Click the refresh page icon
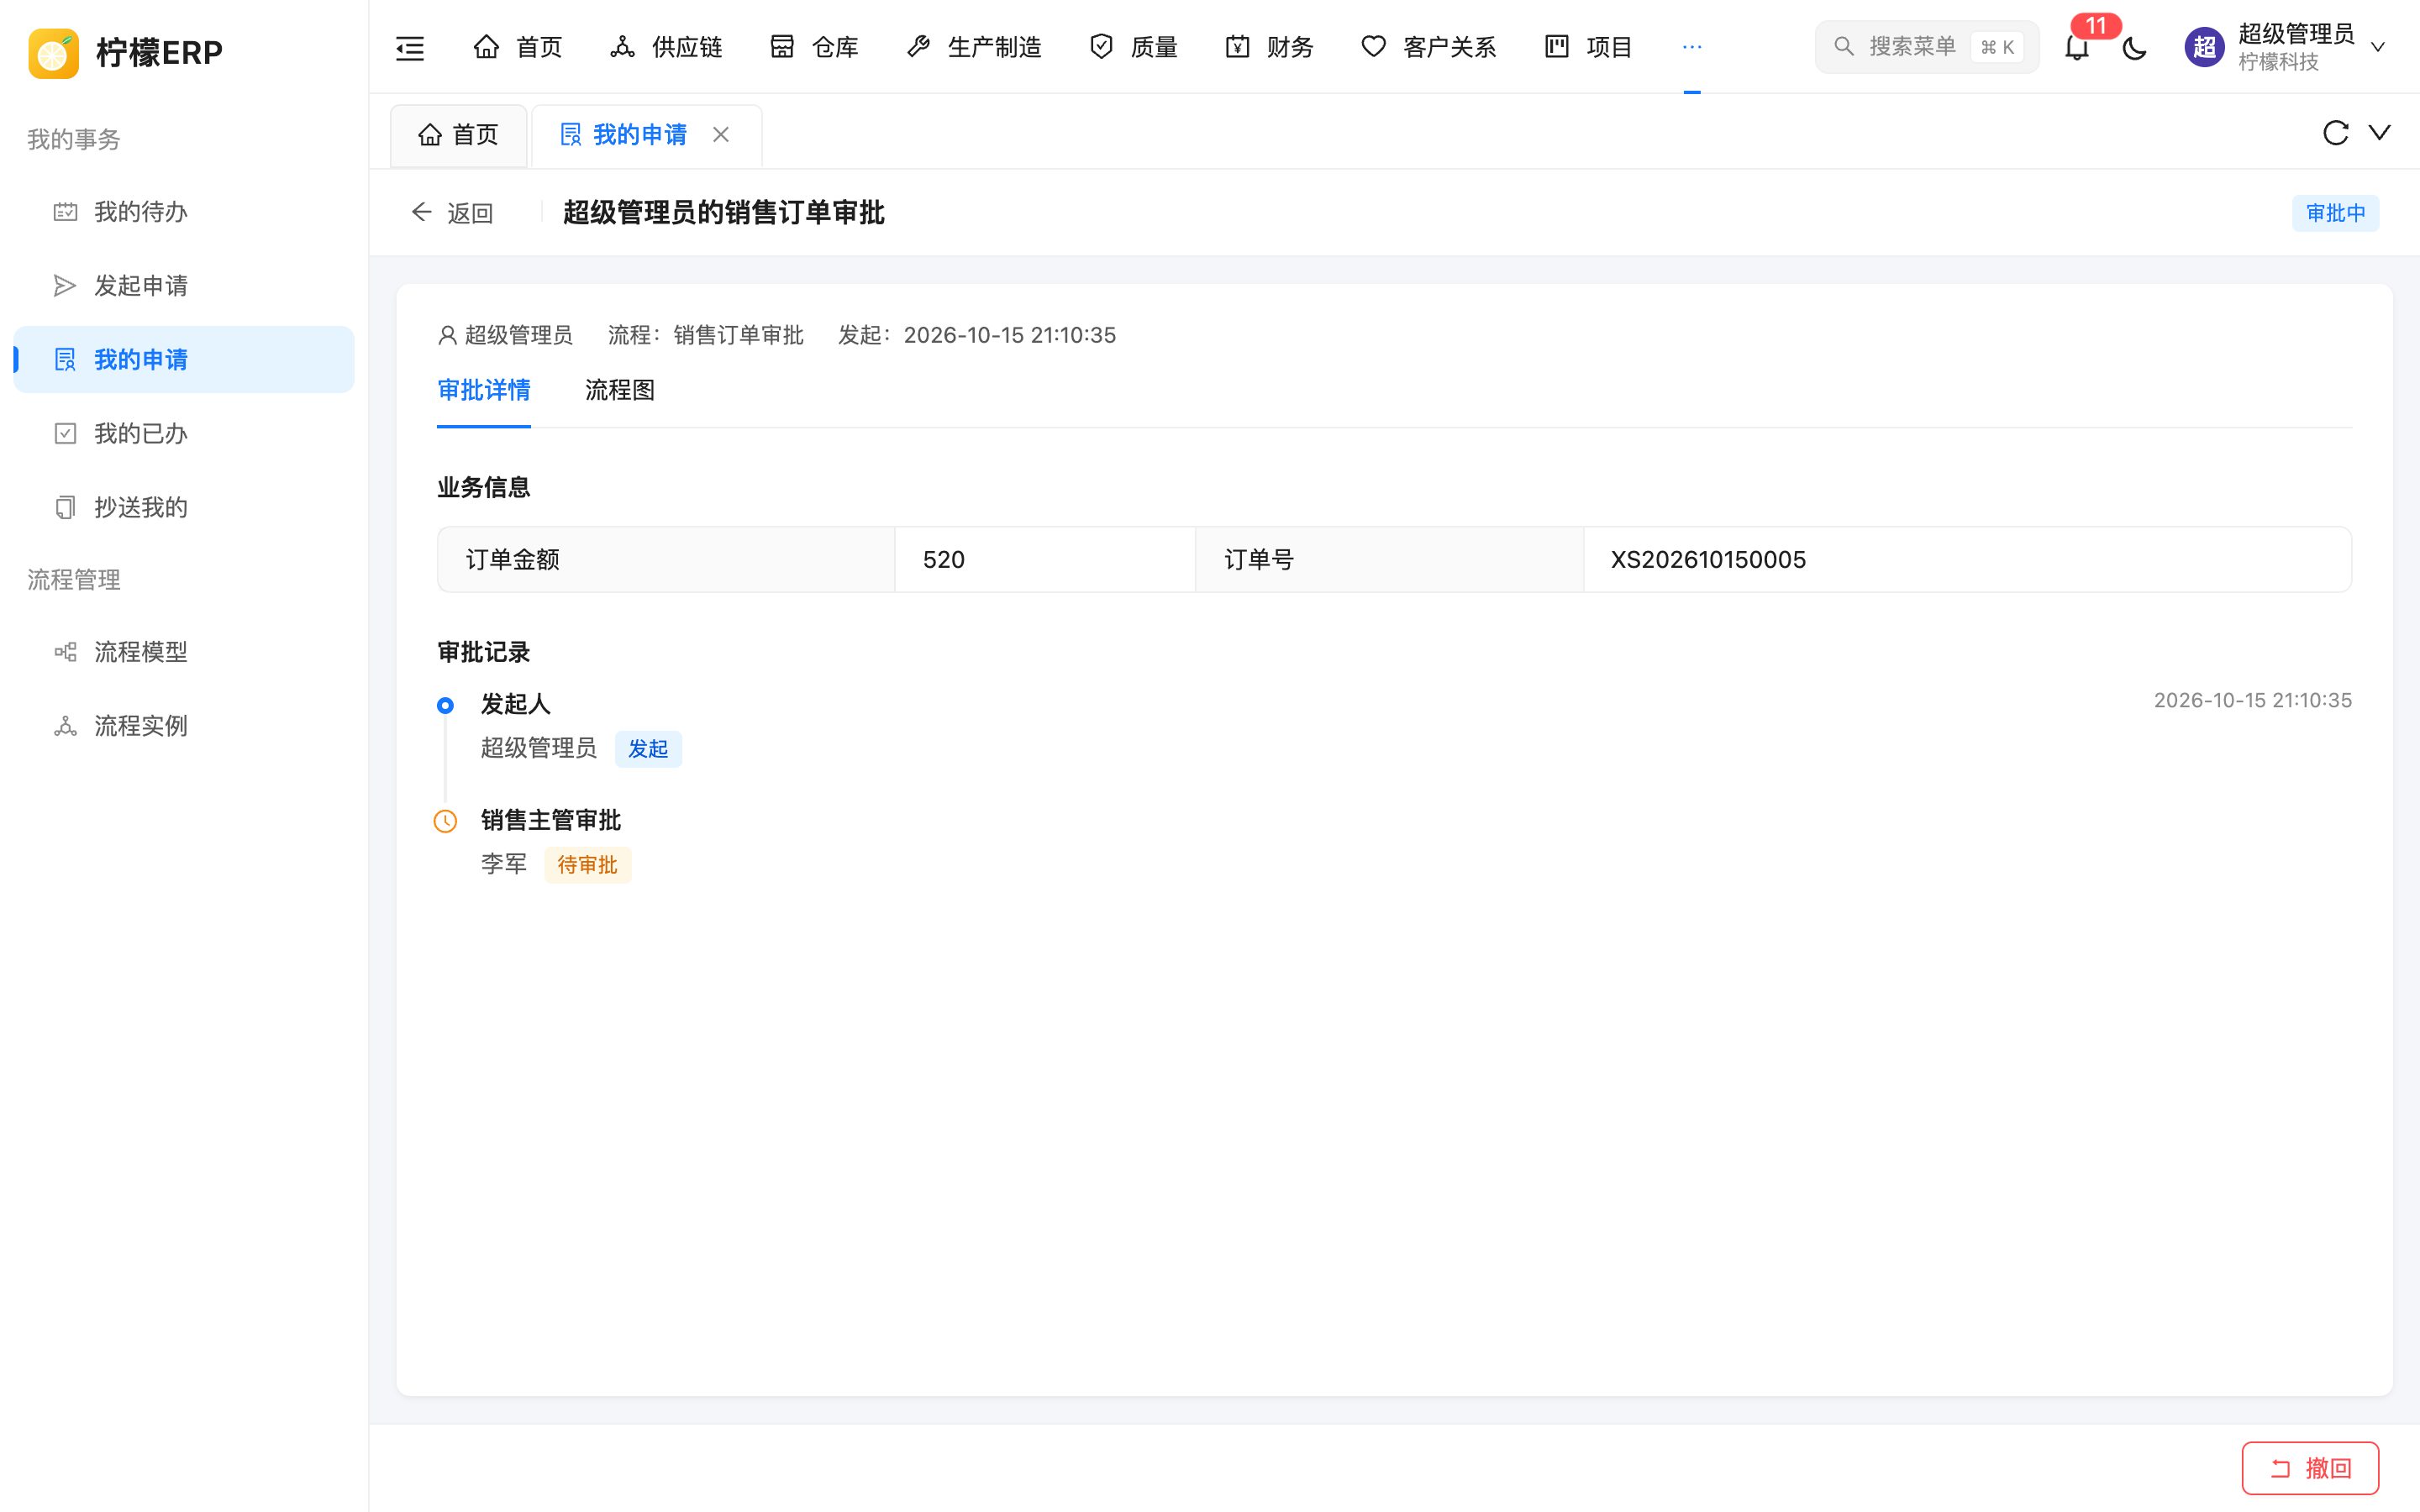The height and width of the screenshot is (1512, 2420). point(2335,133)
